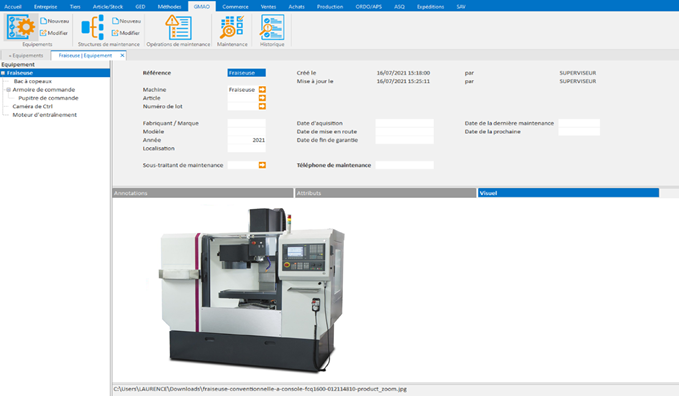
Task: Open Structures de maintenance icon
Action: tap(93, 27)
